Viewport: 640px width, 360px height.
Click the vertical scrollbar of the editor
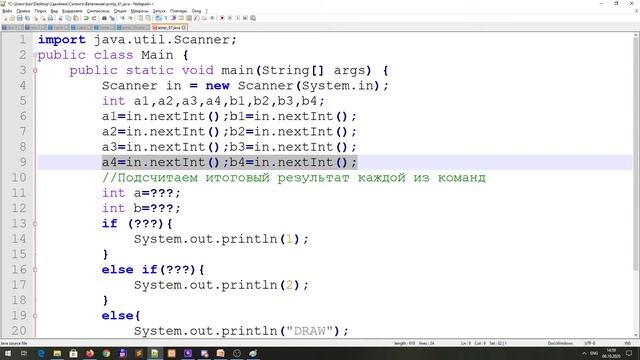[636, 154]
